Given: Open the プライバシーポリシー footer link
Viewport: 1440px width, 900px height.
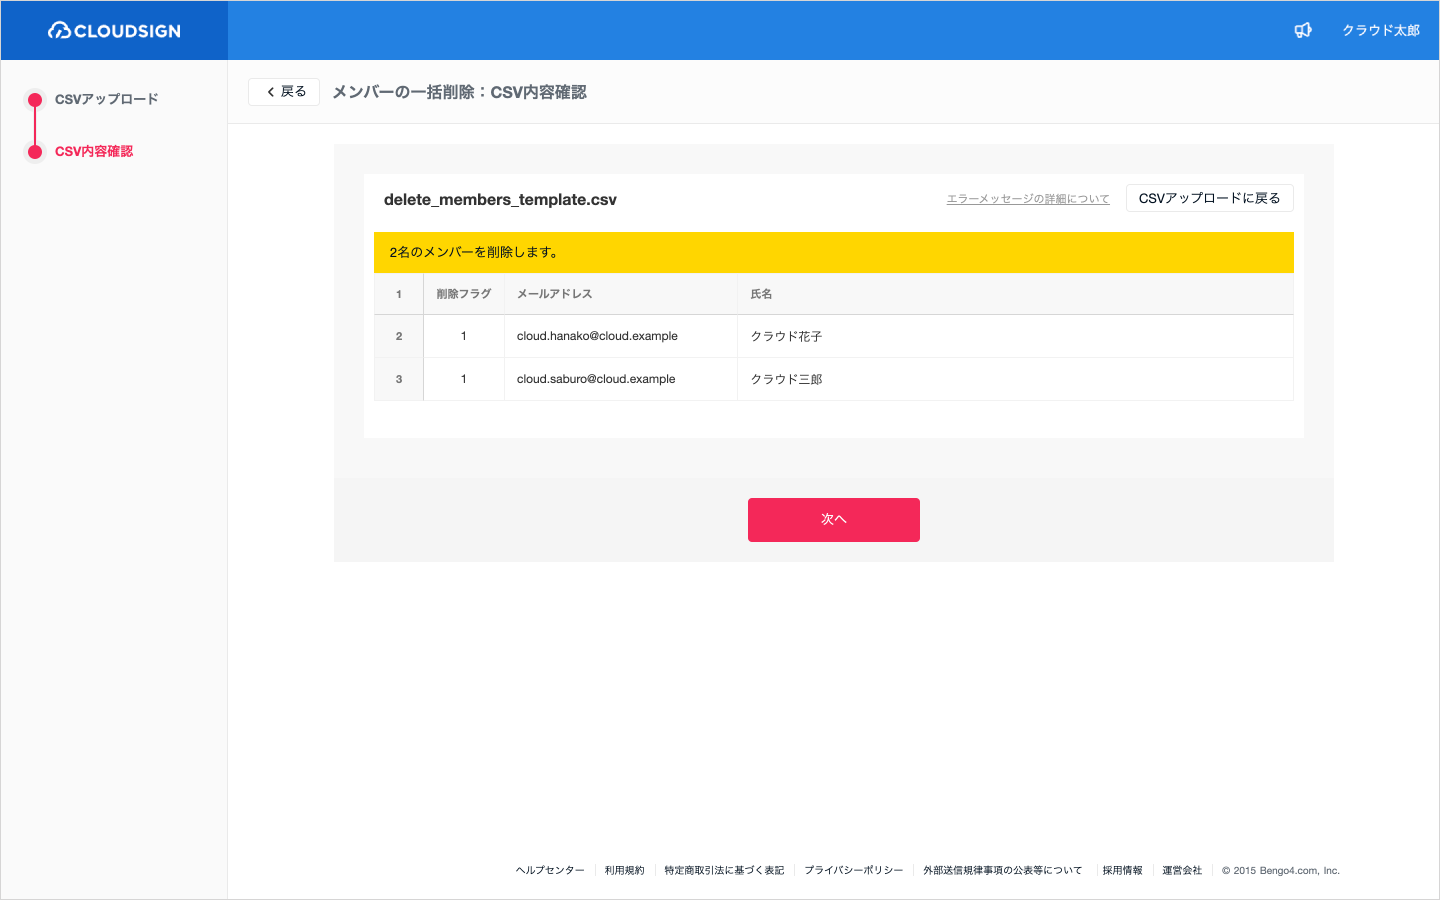Looking at the screenshot, I should tap(853, 870).
